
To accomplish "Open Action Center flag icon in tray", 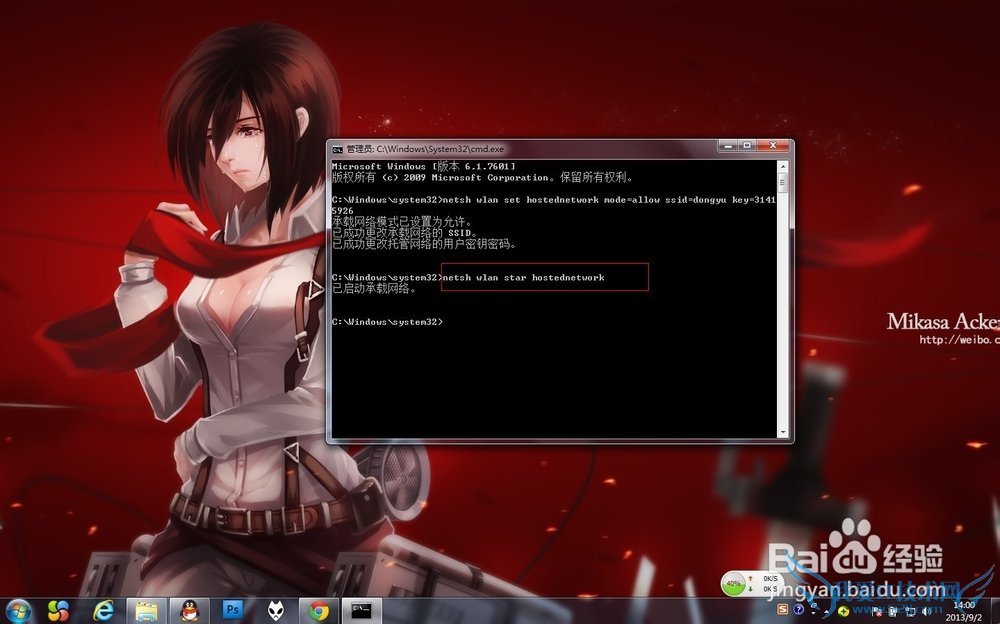I will [877, 612].
